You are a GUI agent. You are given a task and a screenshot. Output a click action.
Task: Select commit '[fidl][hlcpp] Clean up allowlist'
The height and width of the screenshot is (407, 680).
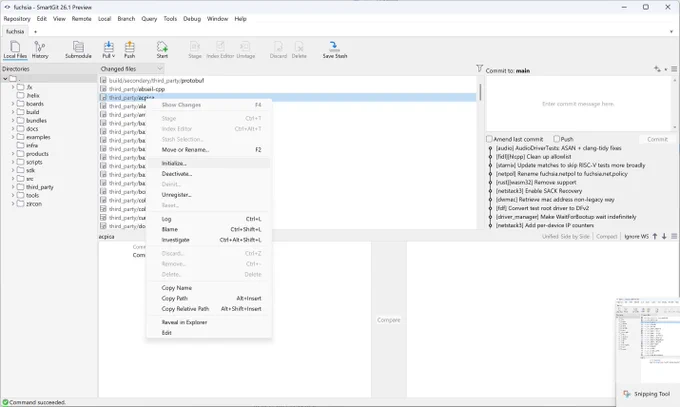(x=533, y=157)
